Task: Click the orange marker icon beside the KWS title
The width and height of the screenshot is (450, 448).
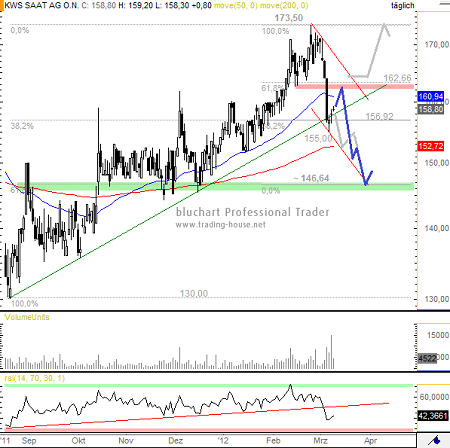Action: pyautogui.click(x=1, y=5)
